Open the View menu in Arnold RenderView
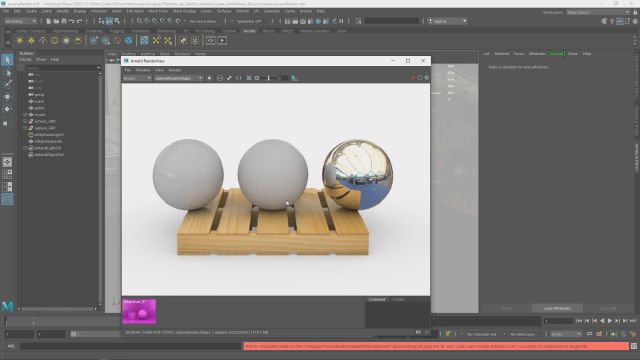Viewport: 640px width, 360px height. [159, 70]
